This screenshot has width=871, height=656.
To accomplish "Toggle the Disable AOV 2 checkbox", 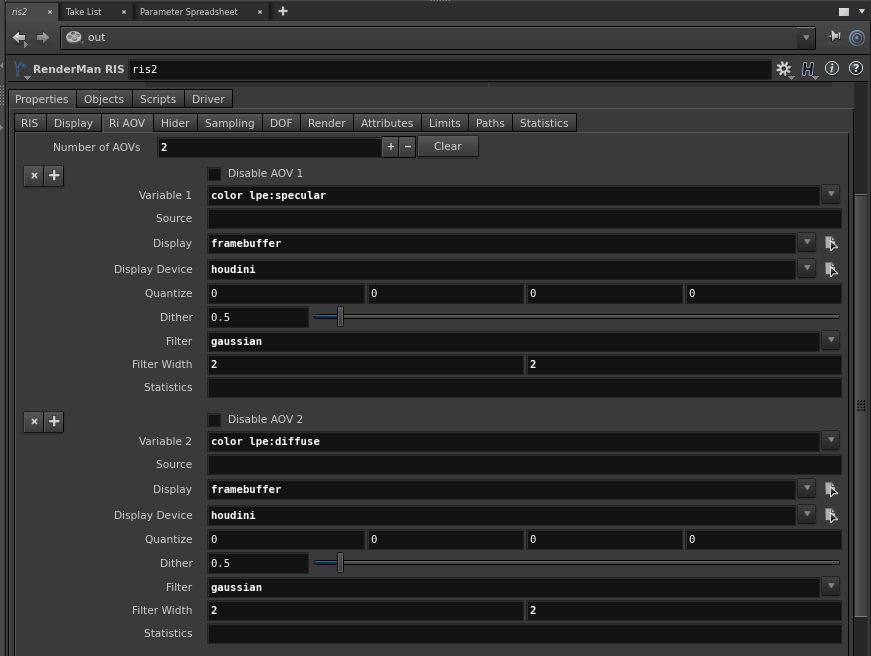I will tap(214, 420).
